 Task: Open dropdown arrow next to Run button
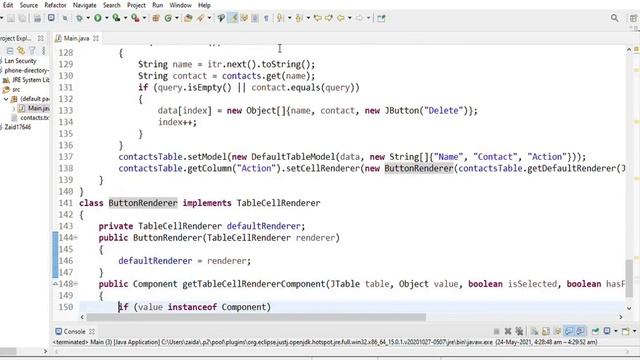click(107, 18)
